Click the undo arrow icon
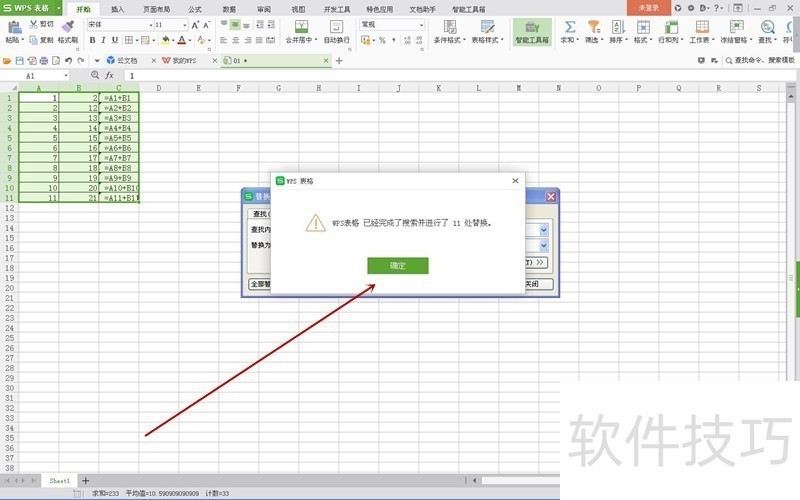The image size is (800, 500). (x=68, y=61)
